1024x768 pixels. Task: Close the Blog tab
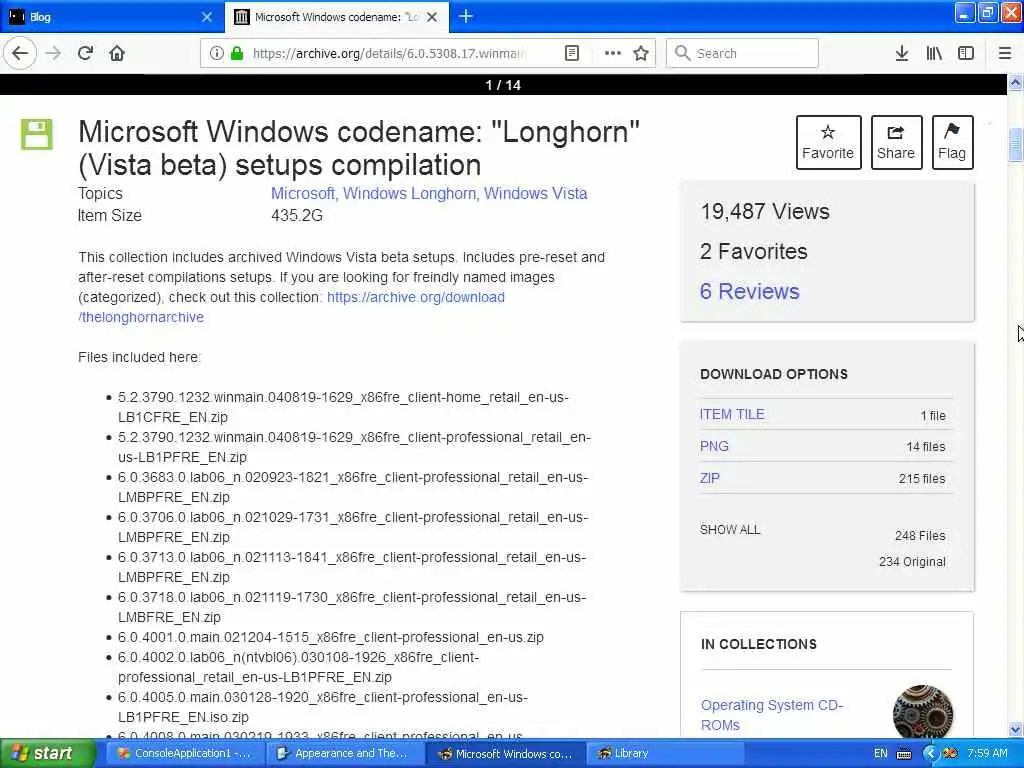click(x=206, y=17)
